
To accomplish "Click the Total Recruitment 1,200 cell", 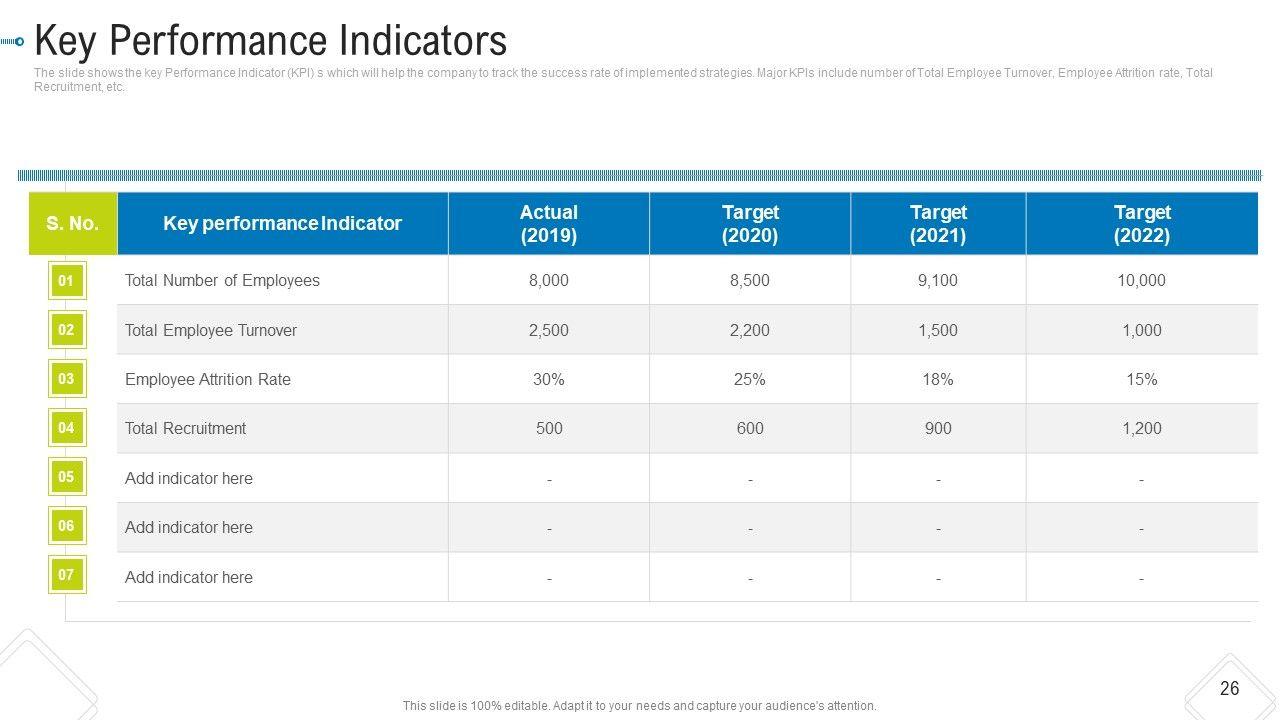I will click(1142, 429).
